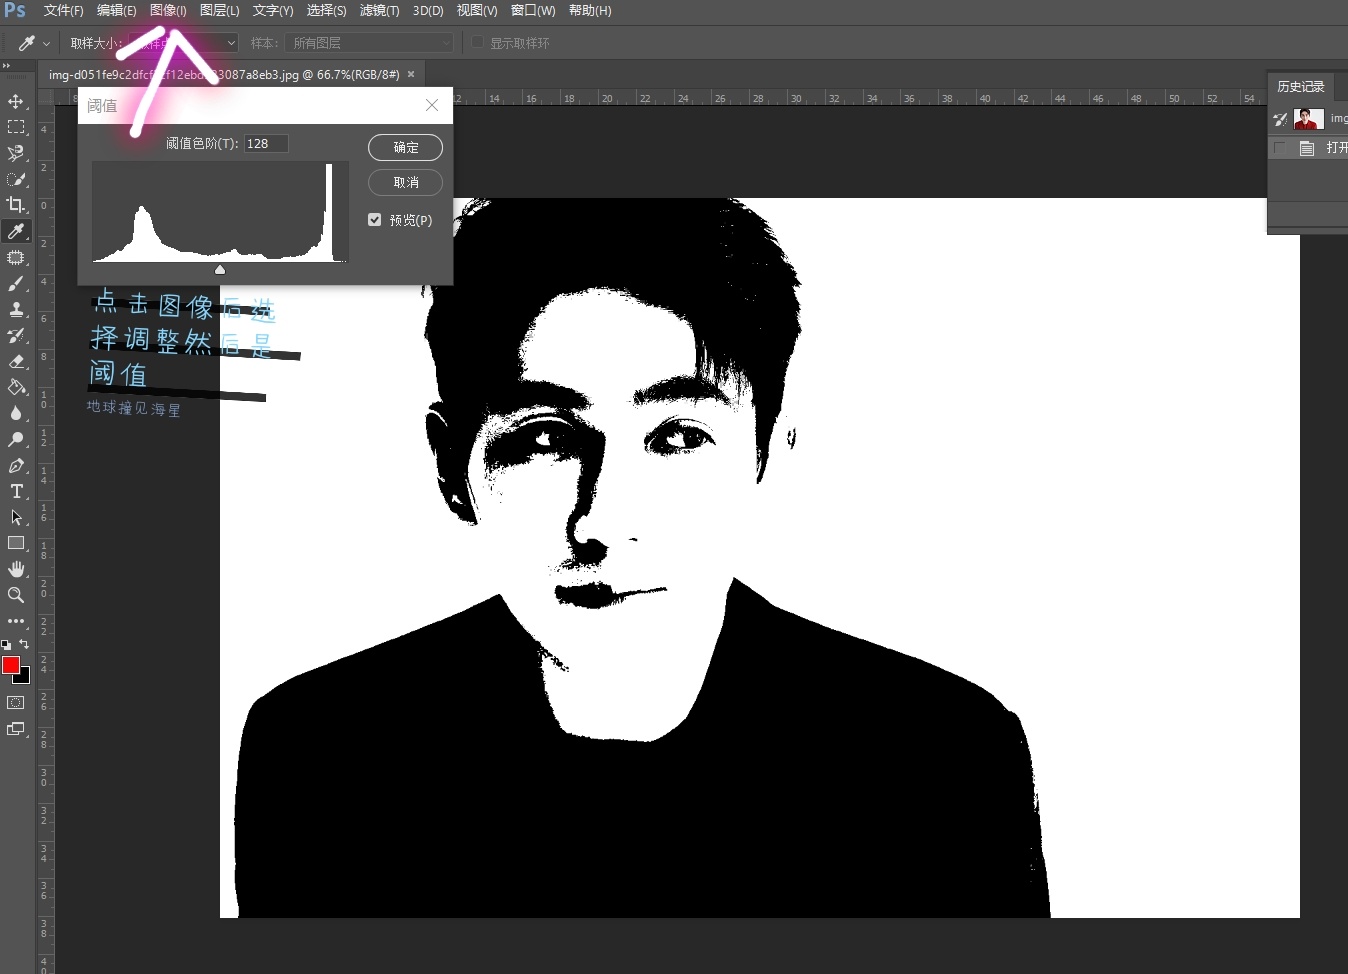1348x974 pixels.
Task: Open the 滤镜(T) filter menu
Action: [379, 11]
